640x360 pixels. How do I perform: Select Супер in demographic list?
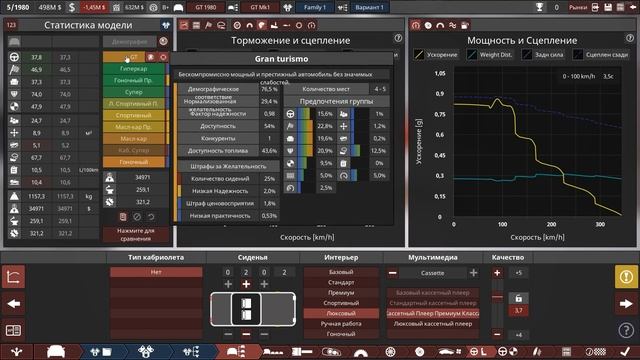click(x=133, y=92)
